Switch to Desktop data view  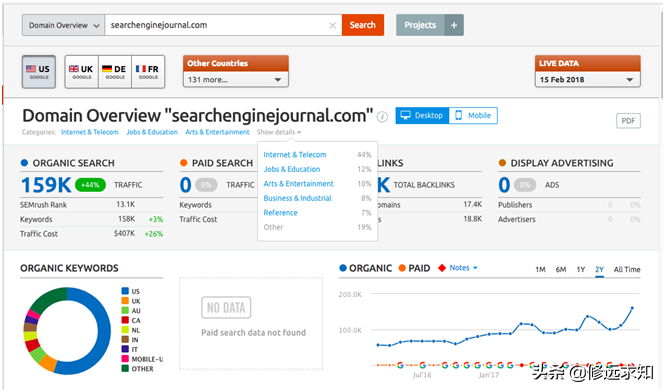coord(422,115)
